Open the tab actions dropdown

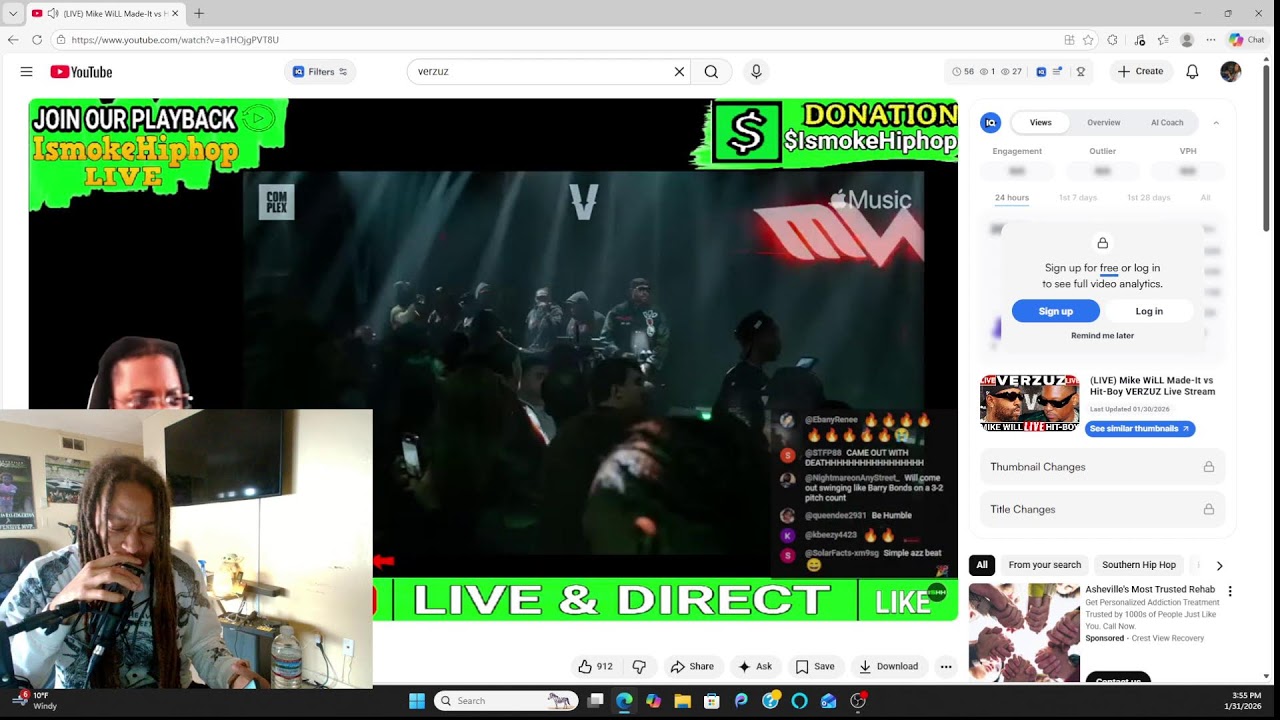13,13
